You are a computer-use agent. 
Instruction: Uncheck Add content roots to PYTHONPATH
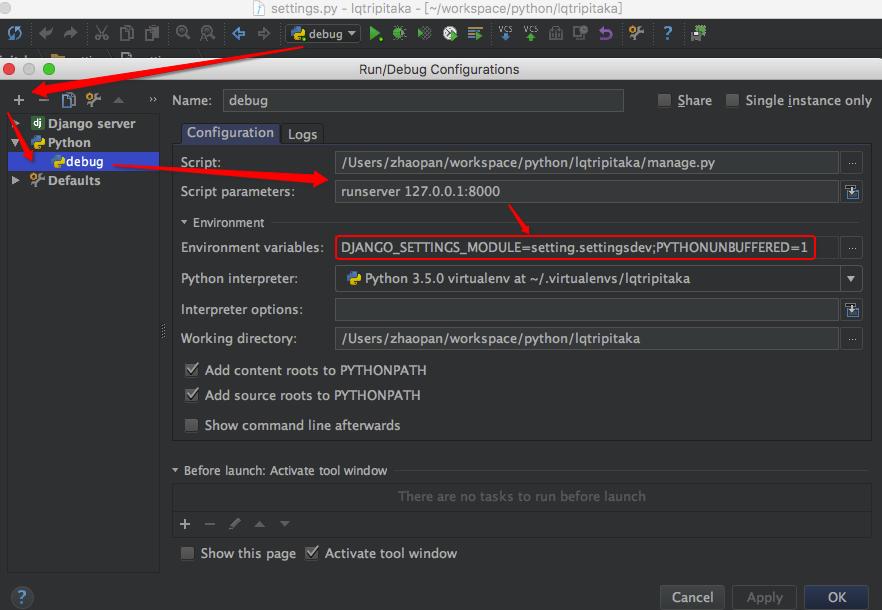pos(192,370)
